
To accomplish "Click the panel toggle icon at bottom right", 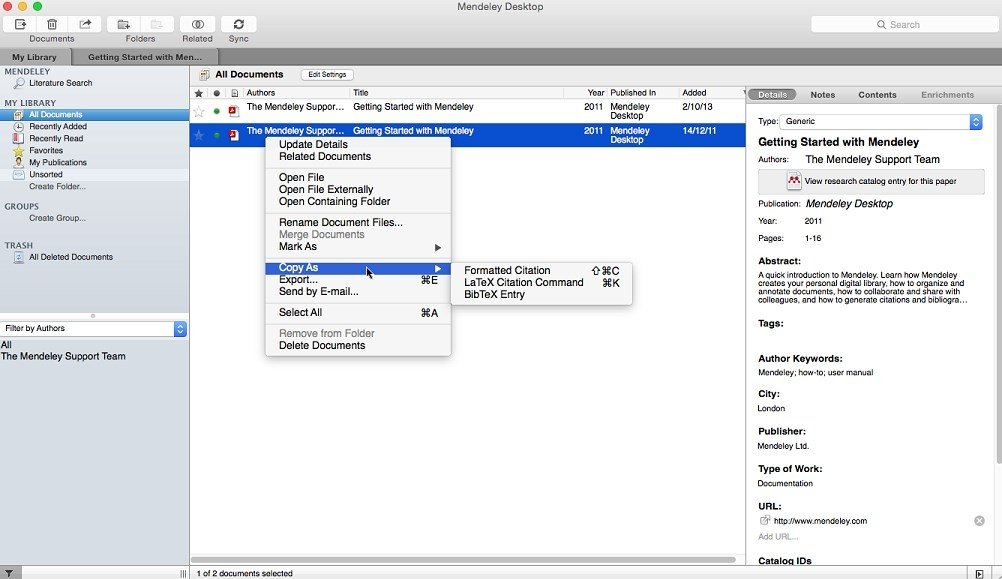I will pos(979,573).
